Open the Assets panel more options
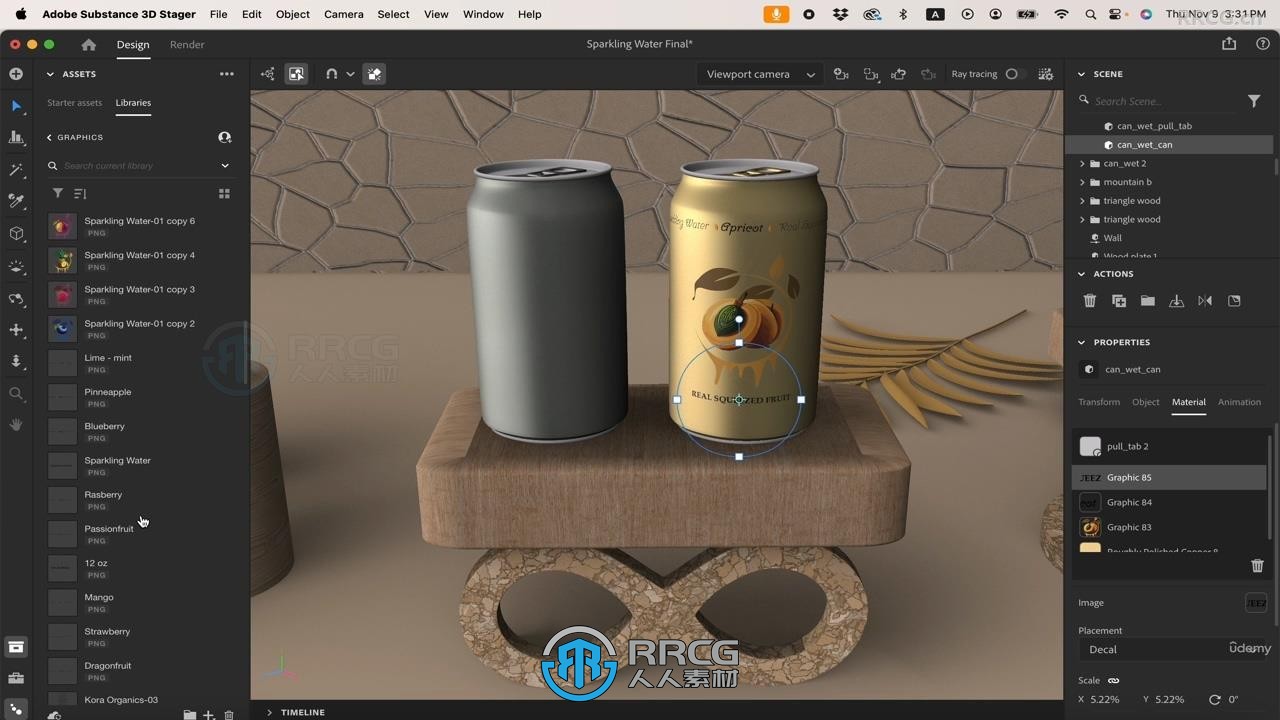 point(227,74)
